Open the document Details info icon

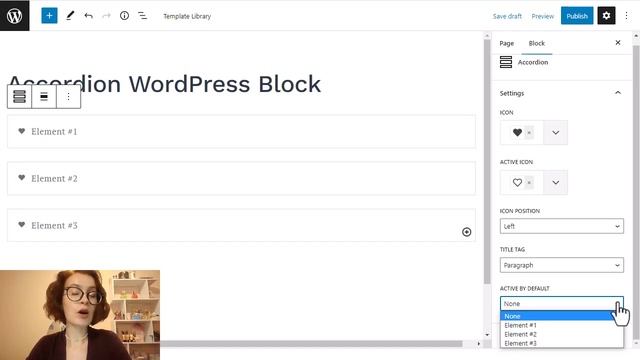click(x=124, y=16)
